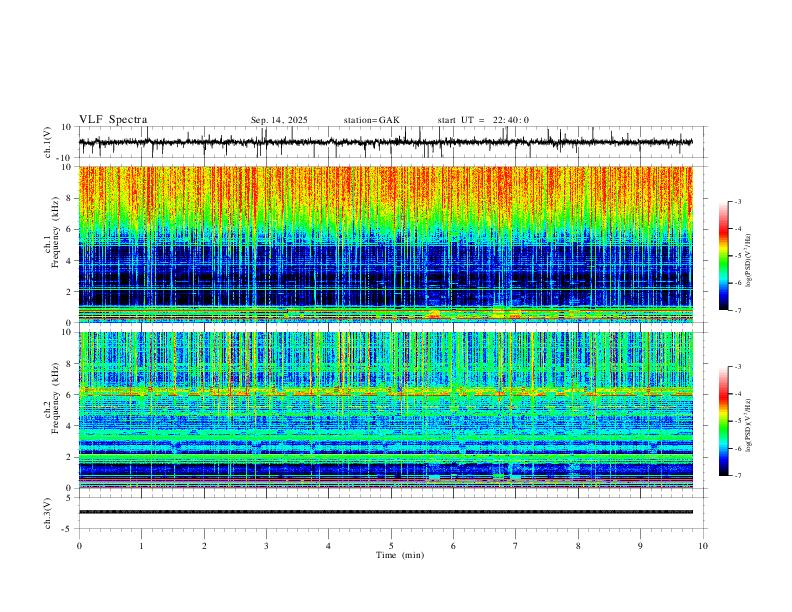Click the ch.1 log(PSD) colorbar label

tap(749, 260)
